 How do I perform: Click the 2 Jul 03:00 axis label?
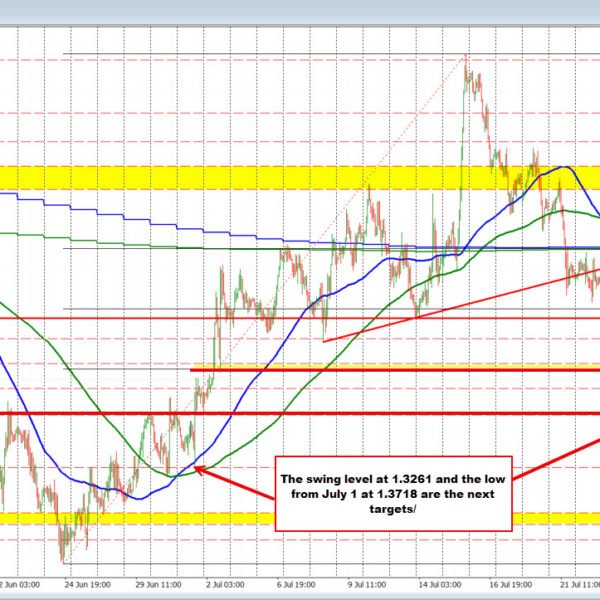pos(225,585)
